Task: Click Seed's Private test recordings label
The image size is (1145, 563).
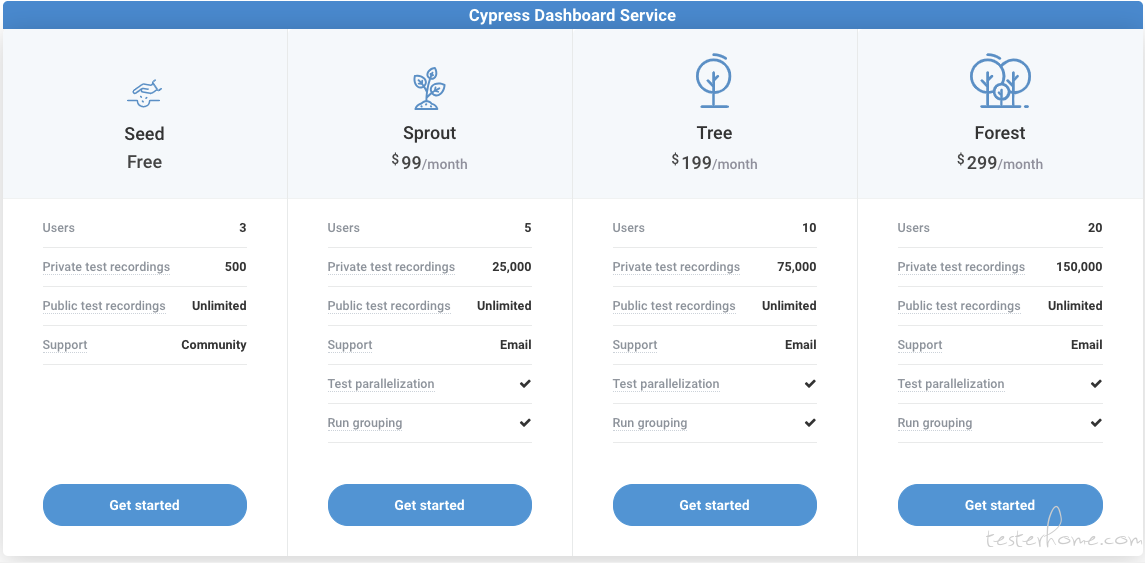Action: pyautogui.click(x=106, y=267)
